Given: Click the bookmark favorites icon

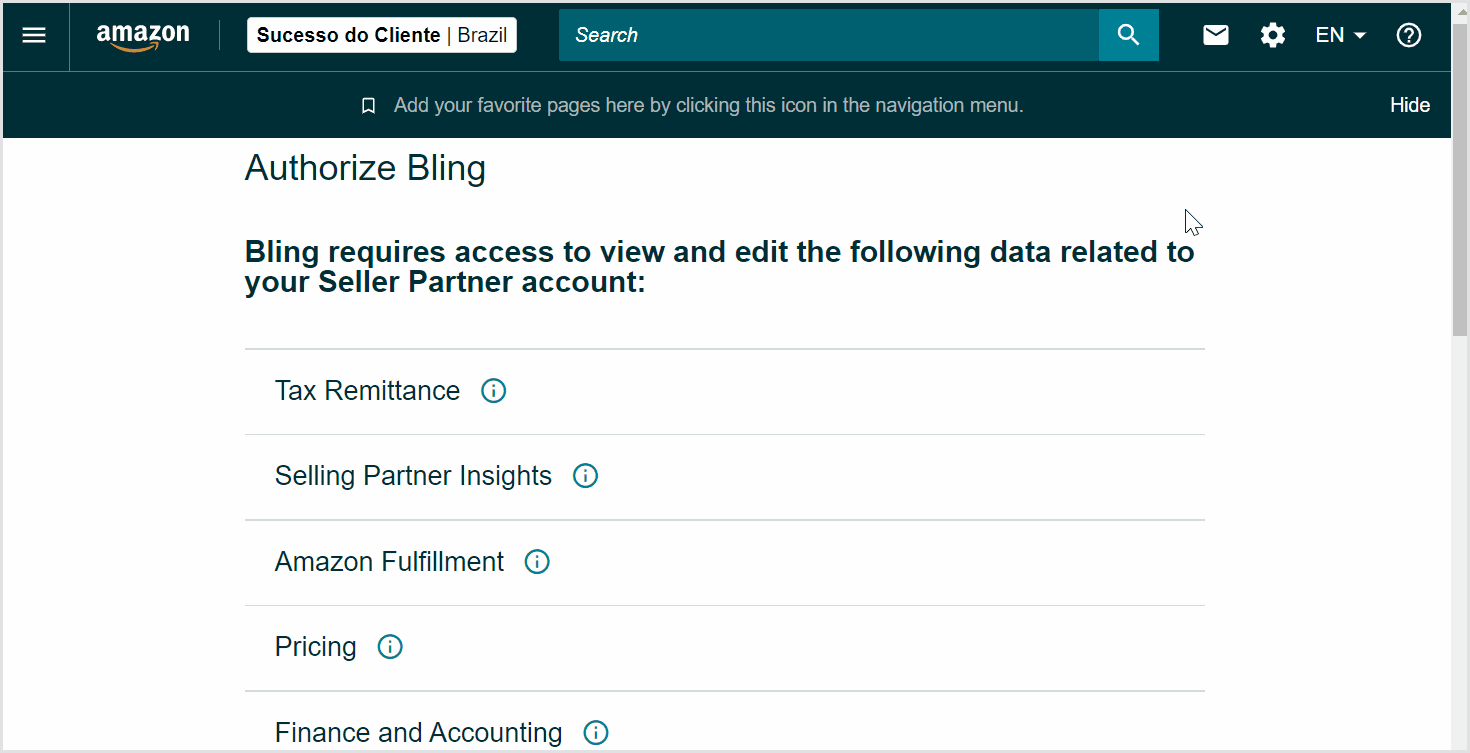Looking at the screenshot, I should tap(368, 106).
